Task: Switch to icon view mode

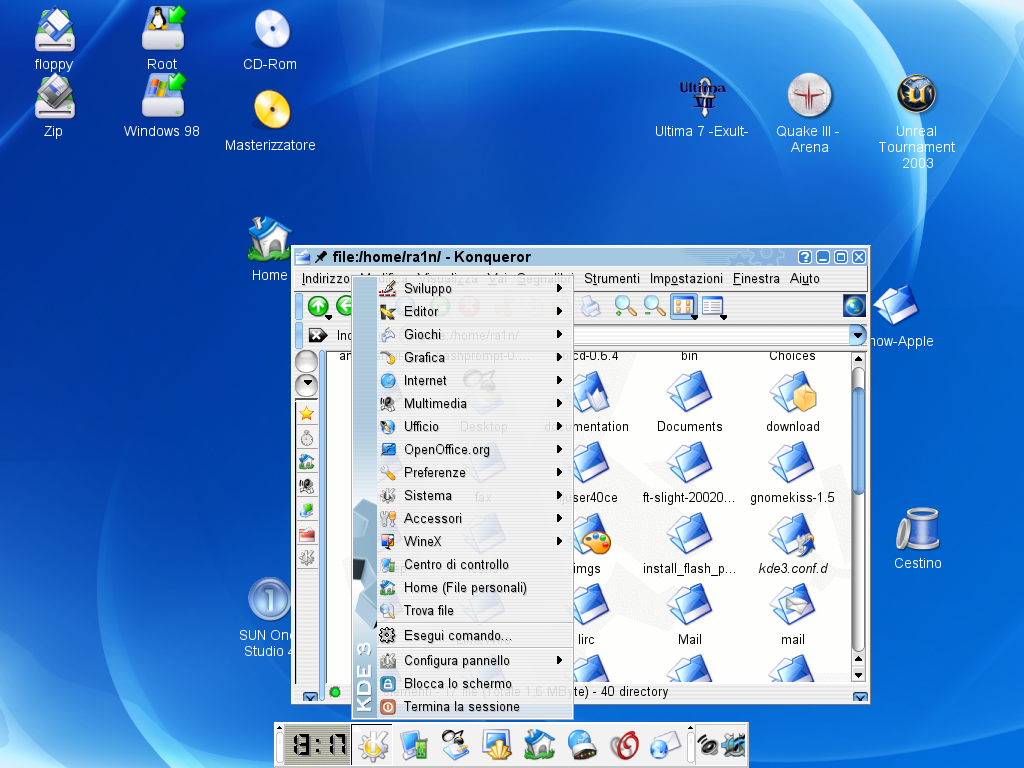Action: pyautogui.click(x=682, y=305)
